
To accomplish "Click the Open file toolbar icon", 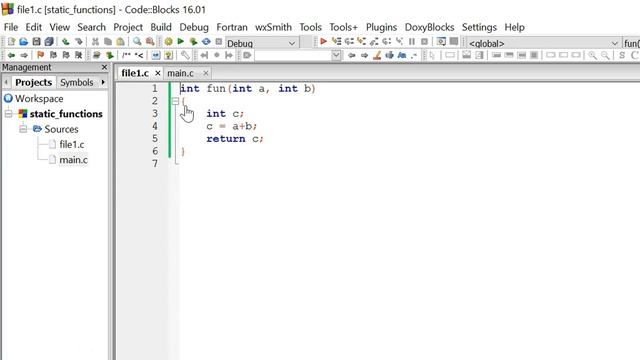I will pyautogui.click(x=24, y=41).
